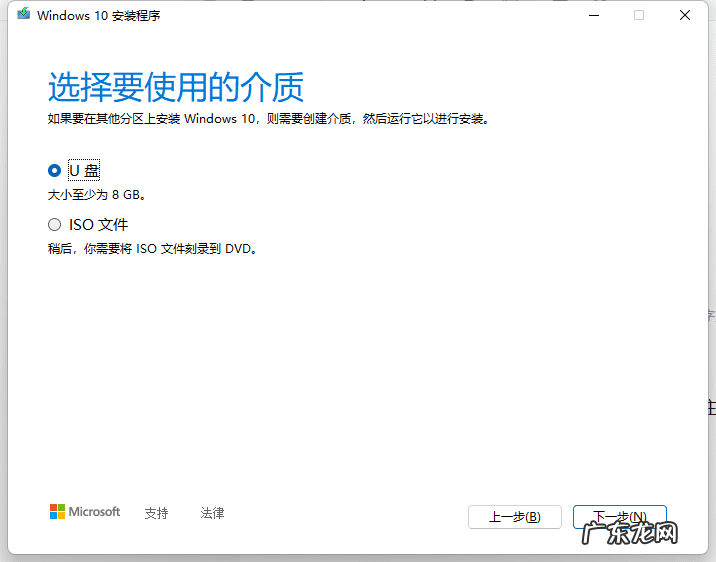
Task: Click the Windows 10 setup title icon
Action: pos(24,14)
